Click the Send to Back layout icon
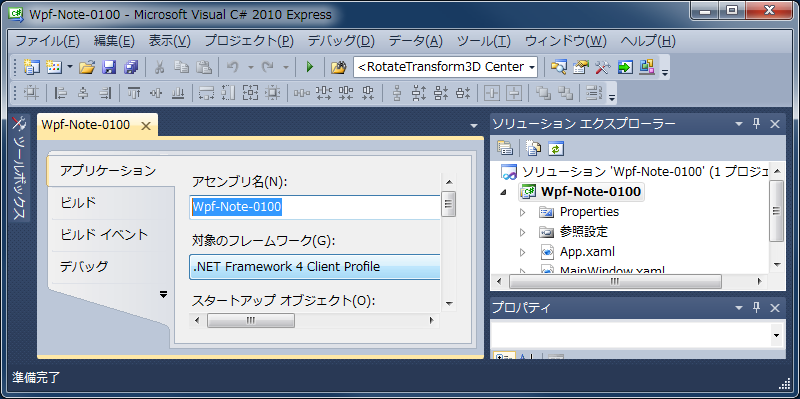 [565, 93]
